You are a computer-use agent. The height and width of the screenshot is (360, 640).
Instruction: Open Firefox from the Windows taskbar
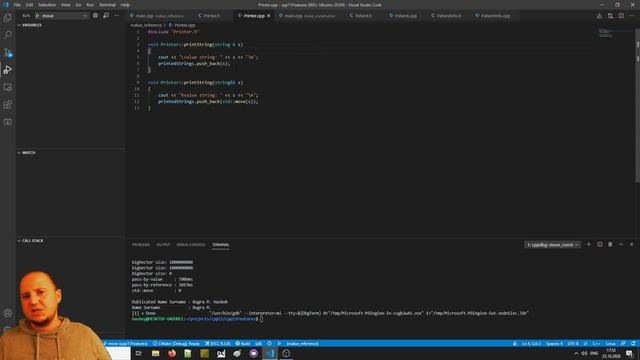[x=172, y=353]
